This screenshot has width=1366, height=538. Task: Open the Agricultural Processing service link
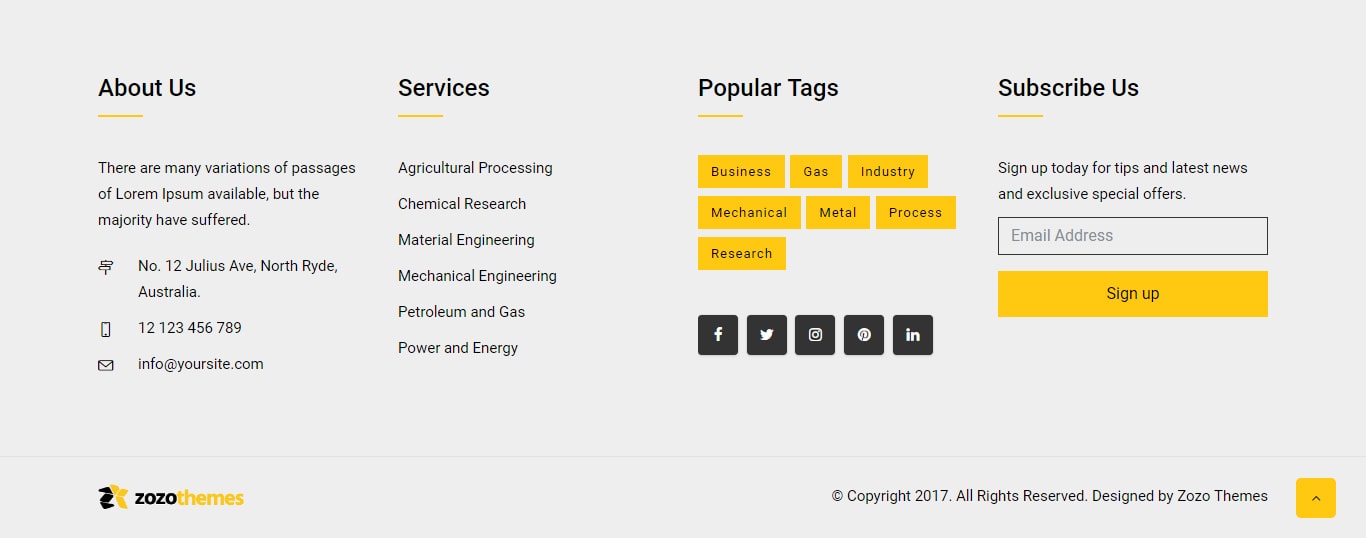(475, 168)
